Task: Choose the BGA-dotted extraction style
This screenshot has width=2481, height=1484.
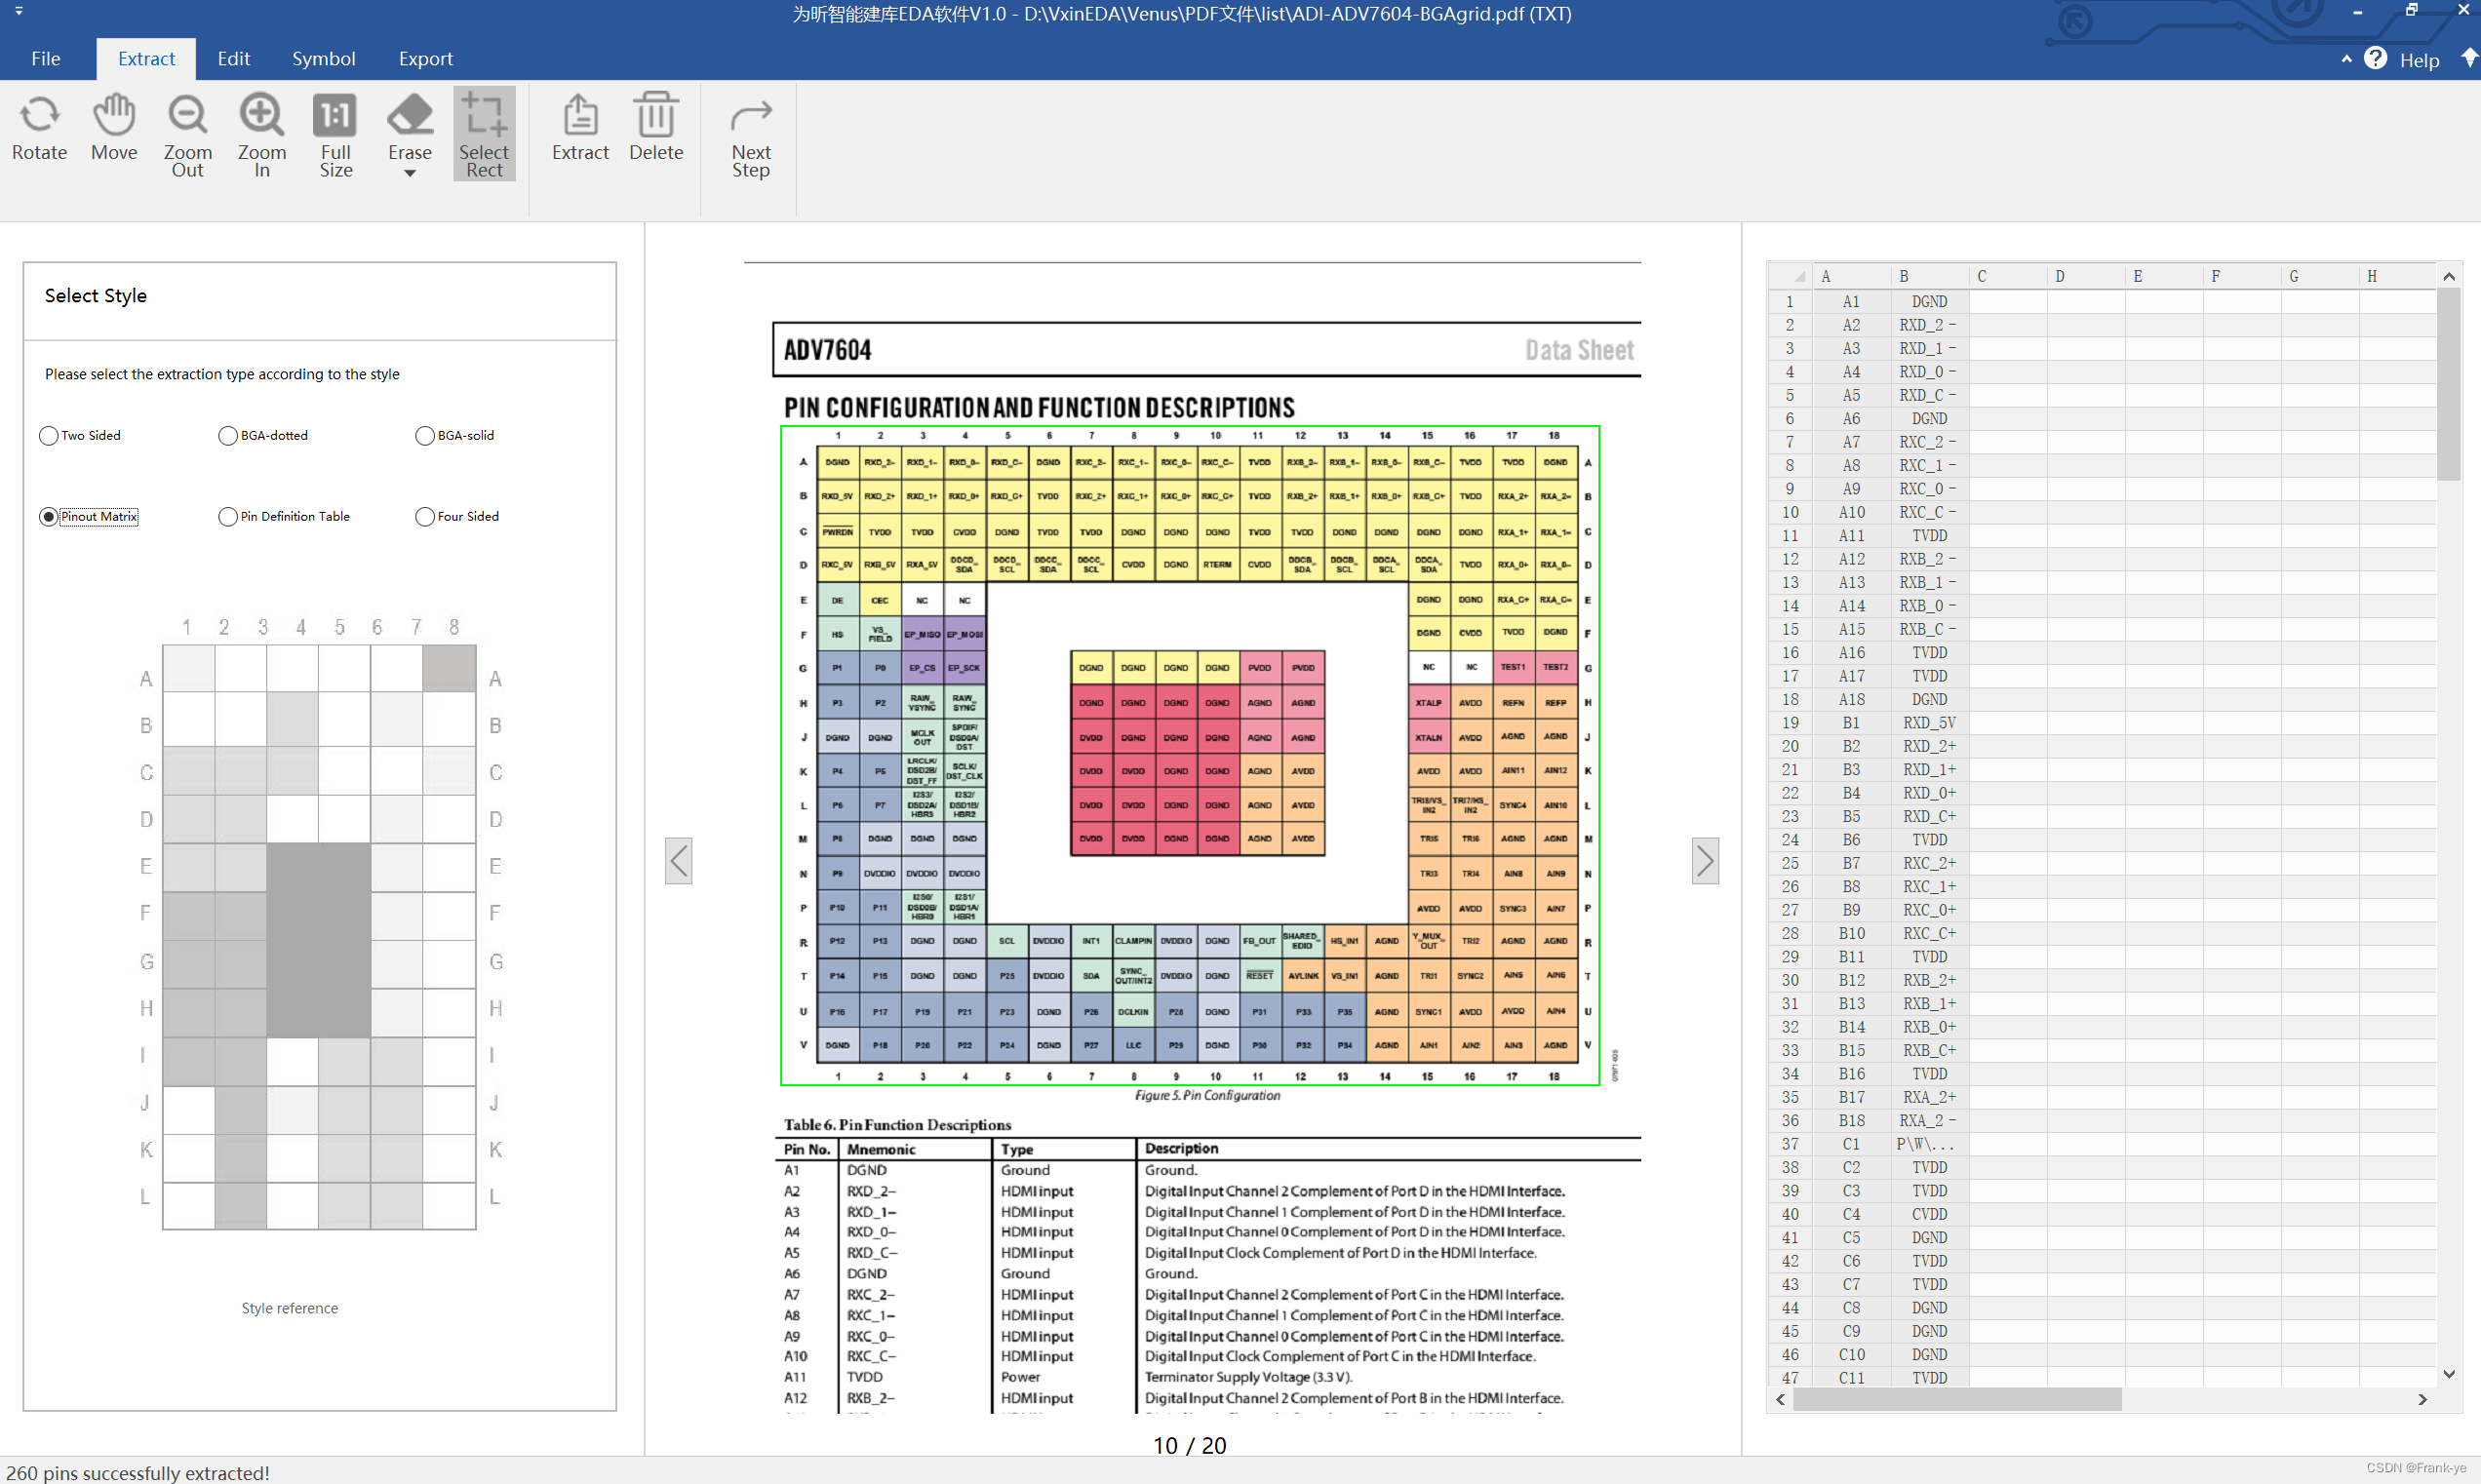Action: (228, 436)
